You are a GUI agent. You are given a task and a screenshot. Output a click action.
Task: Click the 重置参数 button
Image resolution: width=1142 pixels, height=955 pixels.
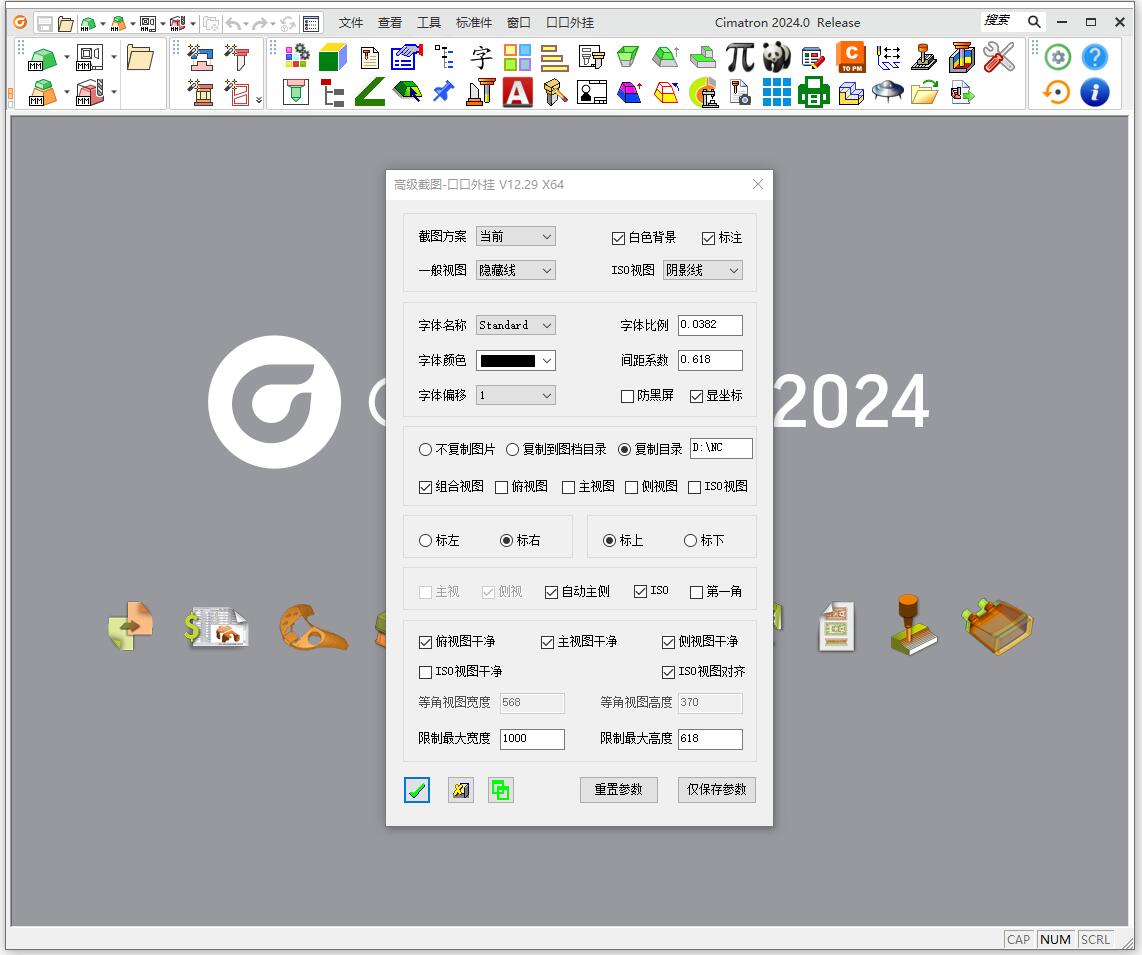coord(618,789)
